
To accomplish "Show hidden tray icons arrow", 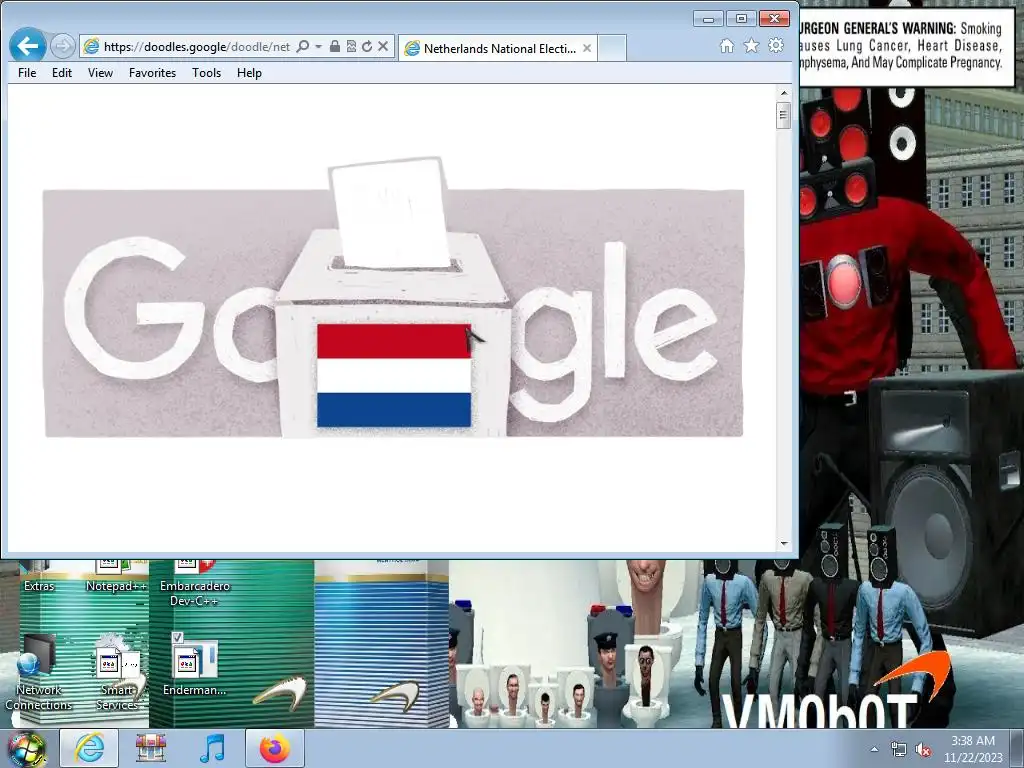I will [874, 749].
